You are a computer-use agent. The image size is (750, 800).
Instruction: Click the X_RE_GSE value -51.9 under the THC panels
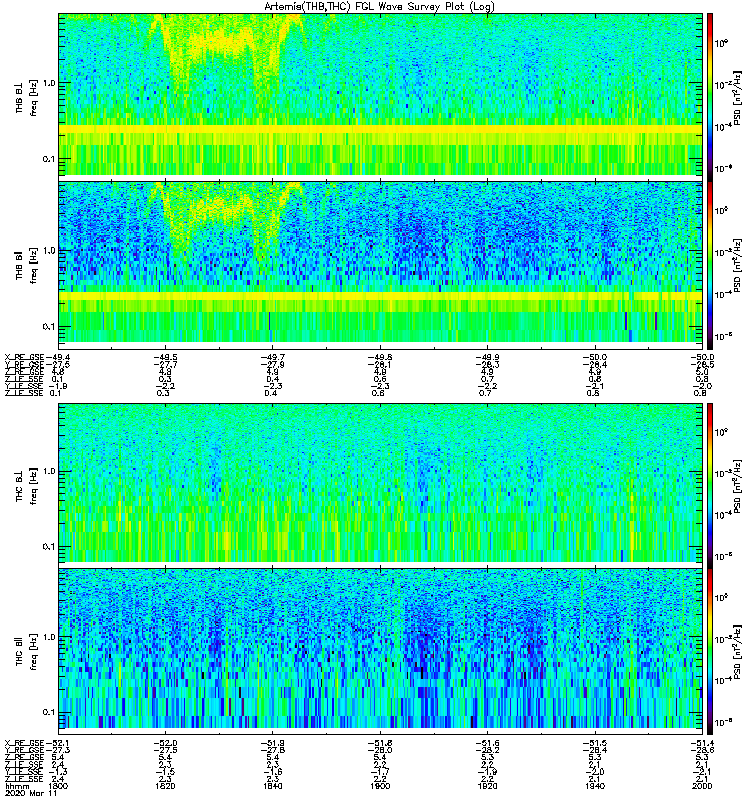coord(272,743)
